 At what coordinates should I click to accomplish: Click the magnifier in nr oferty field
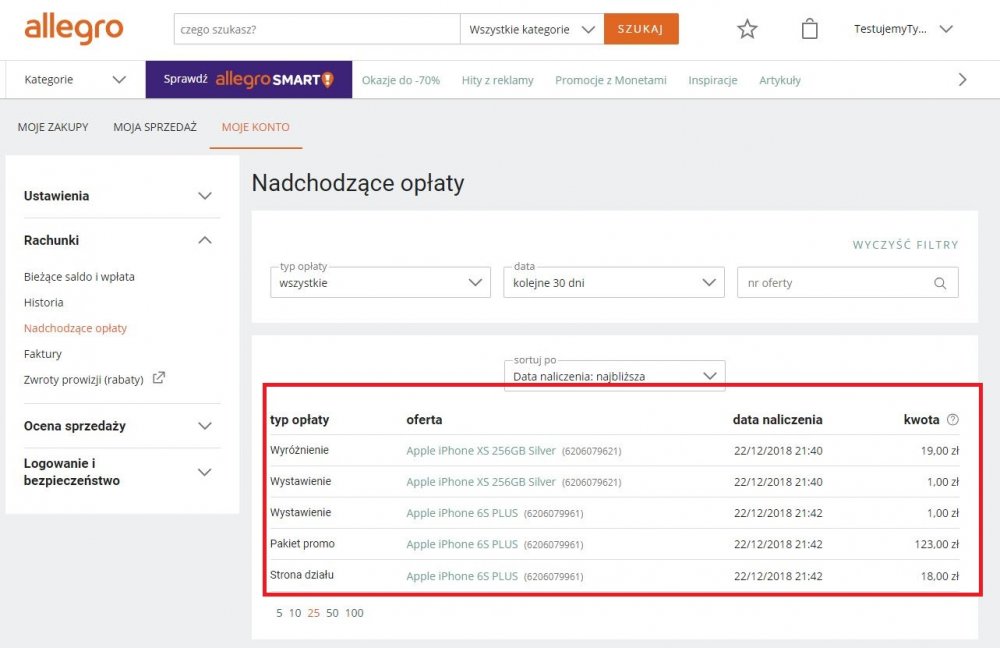coord(939,283)
